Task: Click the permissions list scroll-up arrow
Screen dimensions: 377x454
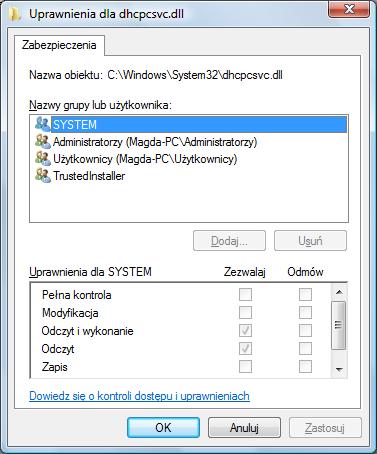Action: [x=339, y=292]
